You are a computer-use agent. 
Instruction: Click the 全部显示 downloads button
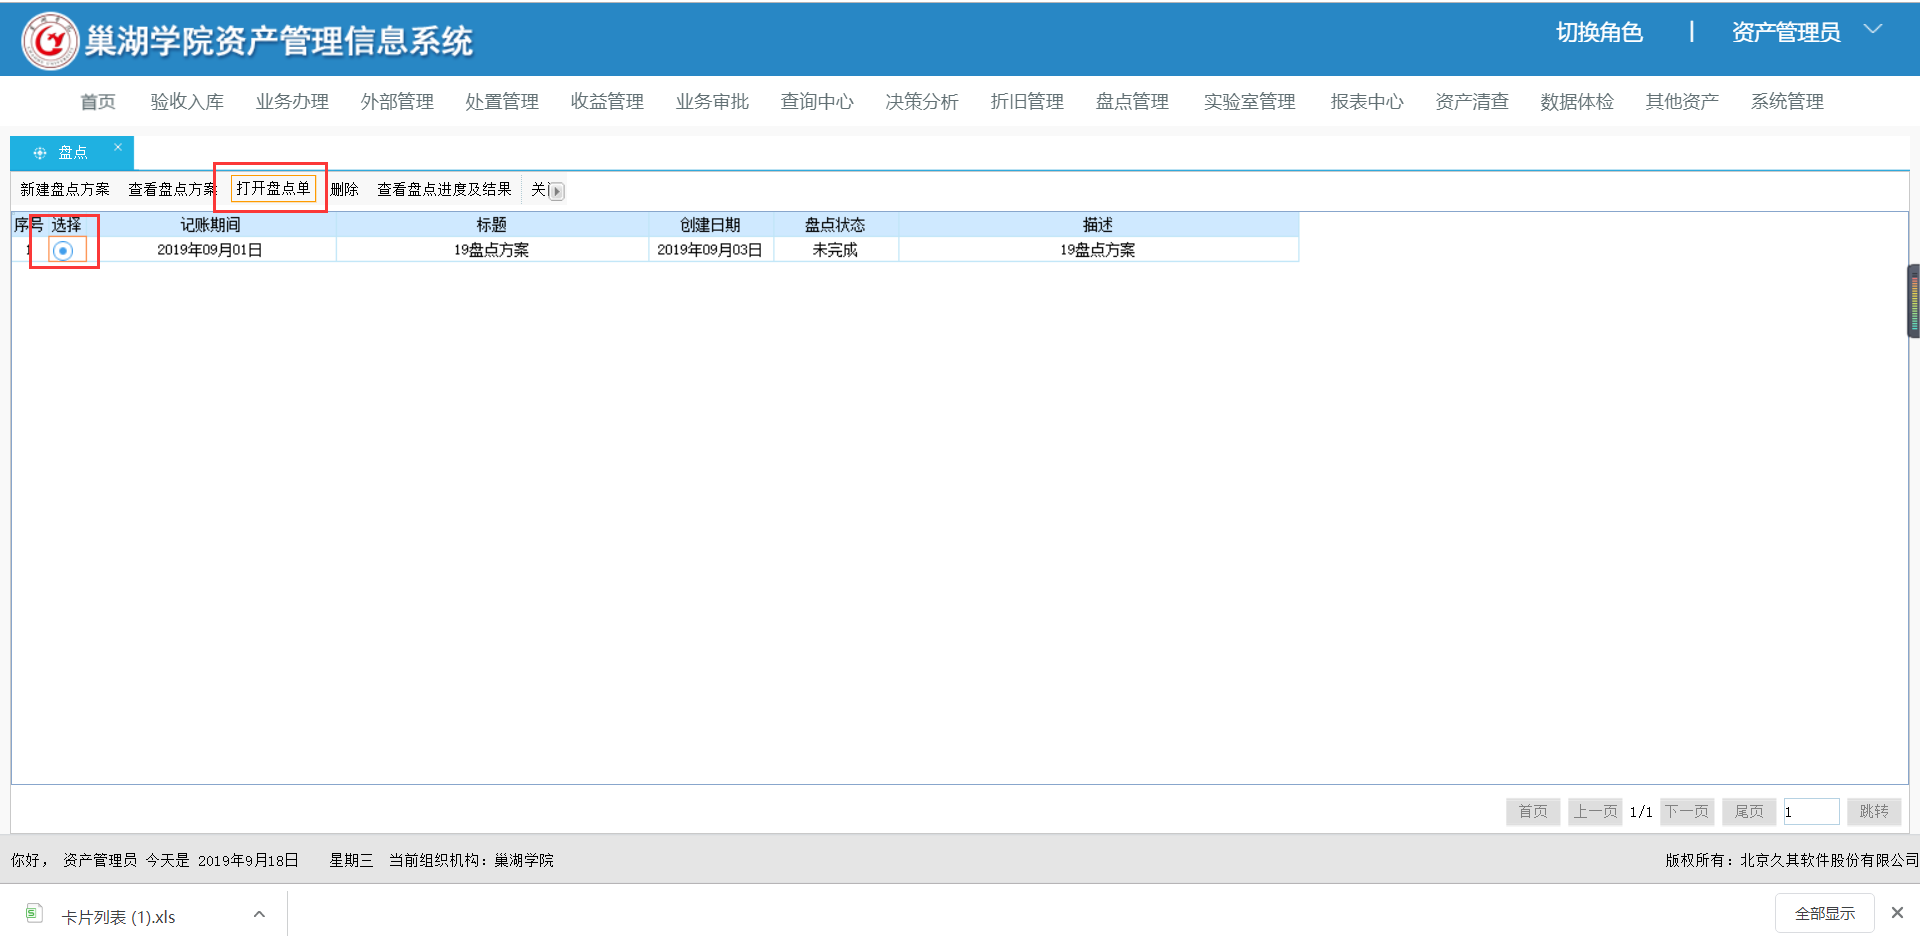pos(1824,913)
